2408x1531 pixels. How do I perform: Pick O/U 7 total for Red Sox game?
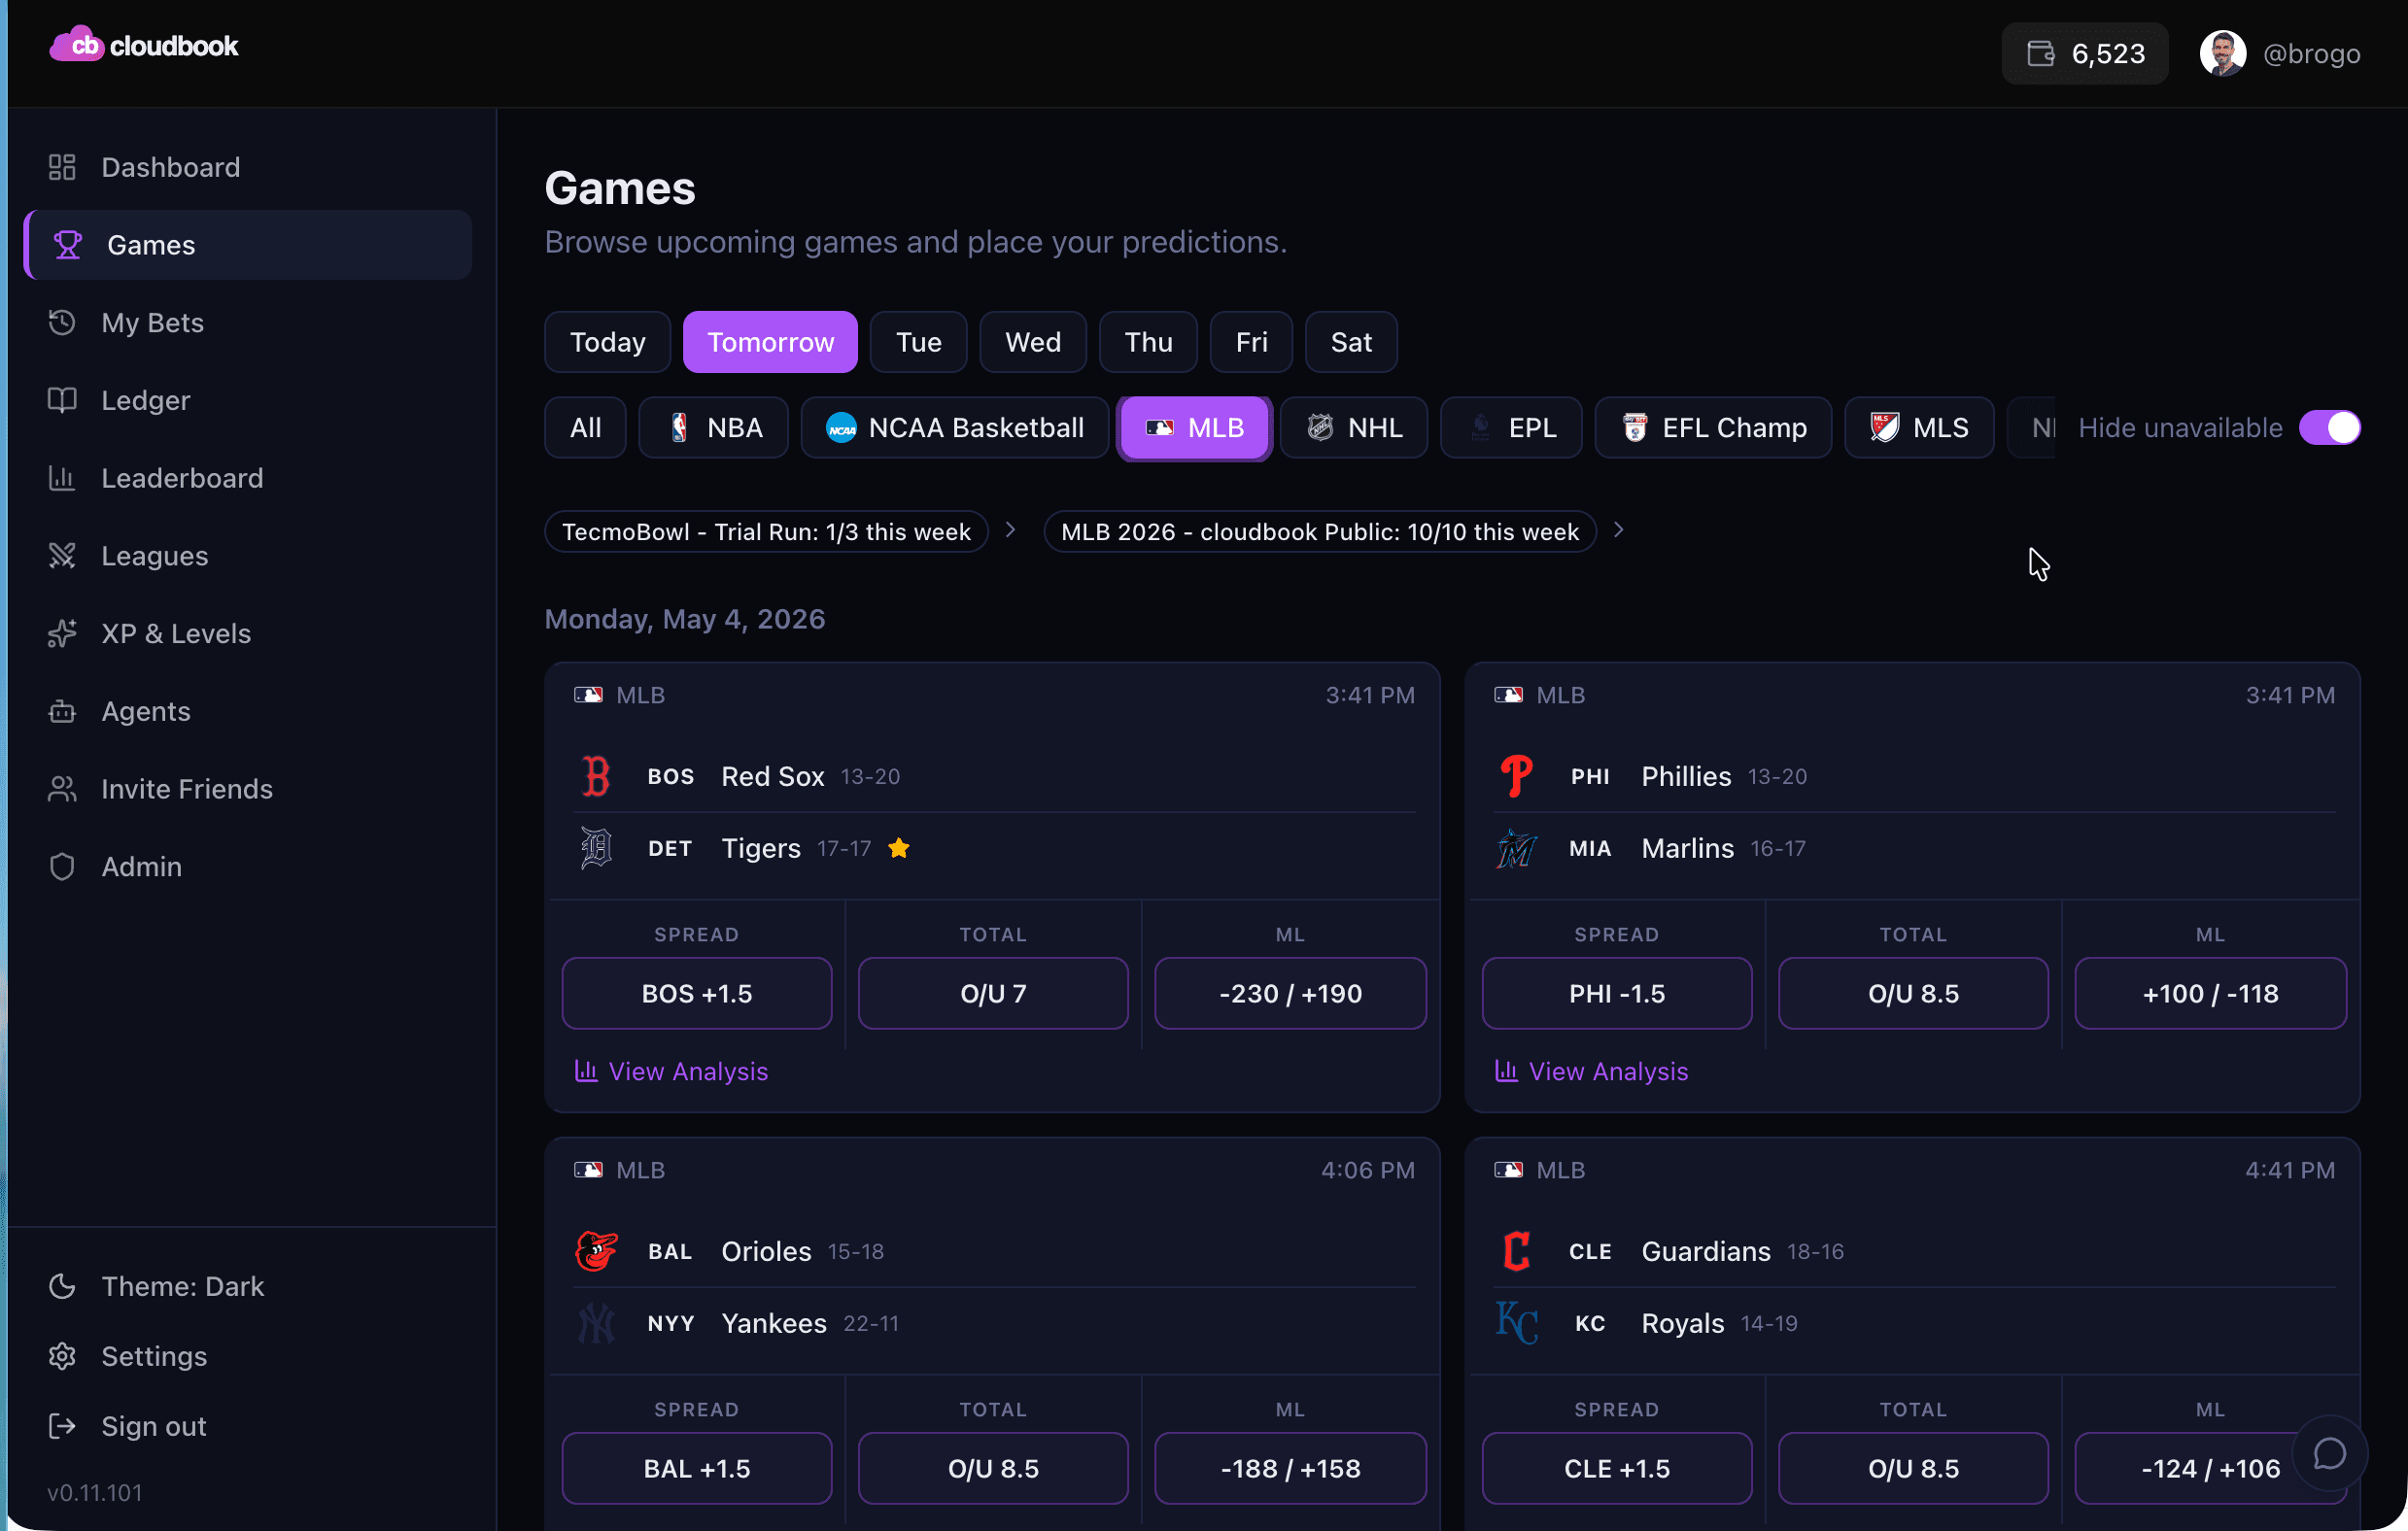992,993
